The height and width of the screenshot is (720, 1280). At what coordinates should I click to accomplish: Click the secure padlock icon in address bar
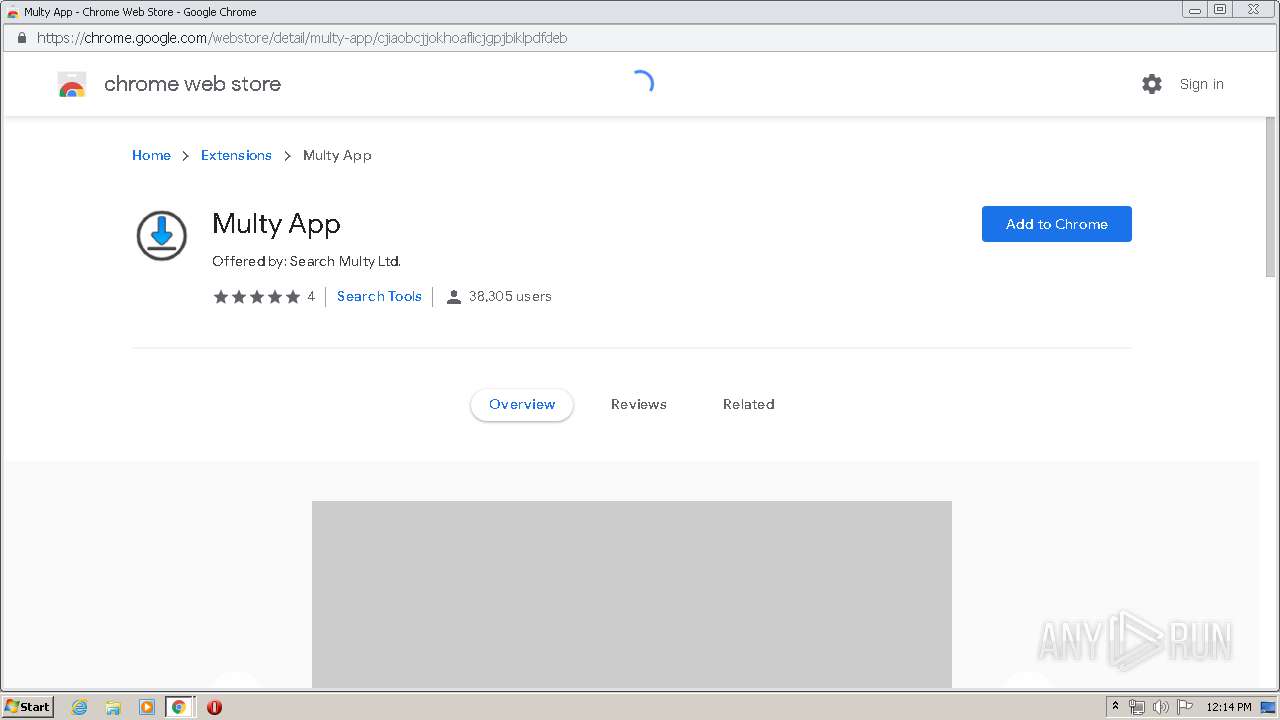tap(21, 38)
